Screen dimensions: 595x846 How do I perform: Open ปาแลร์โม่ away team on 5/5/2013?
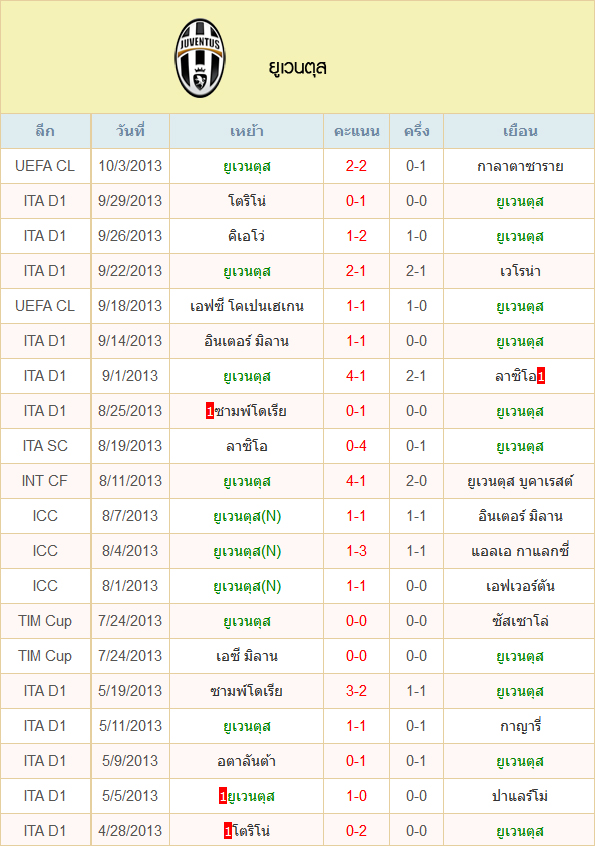[520, 796]
